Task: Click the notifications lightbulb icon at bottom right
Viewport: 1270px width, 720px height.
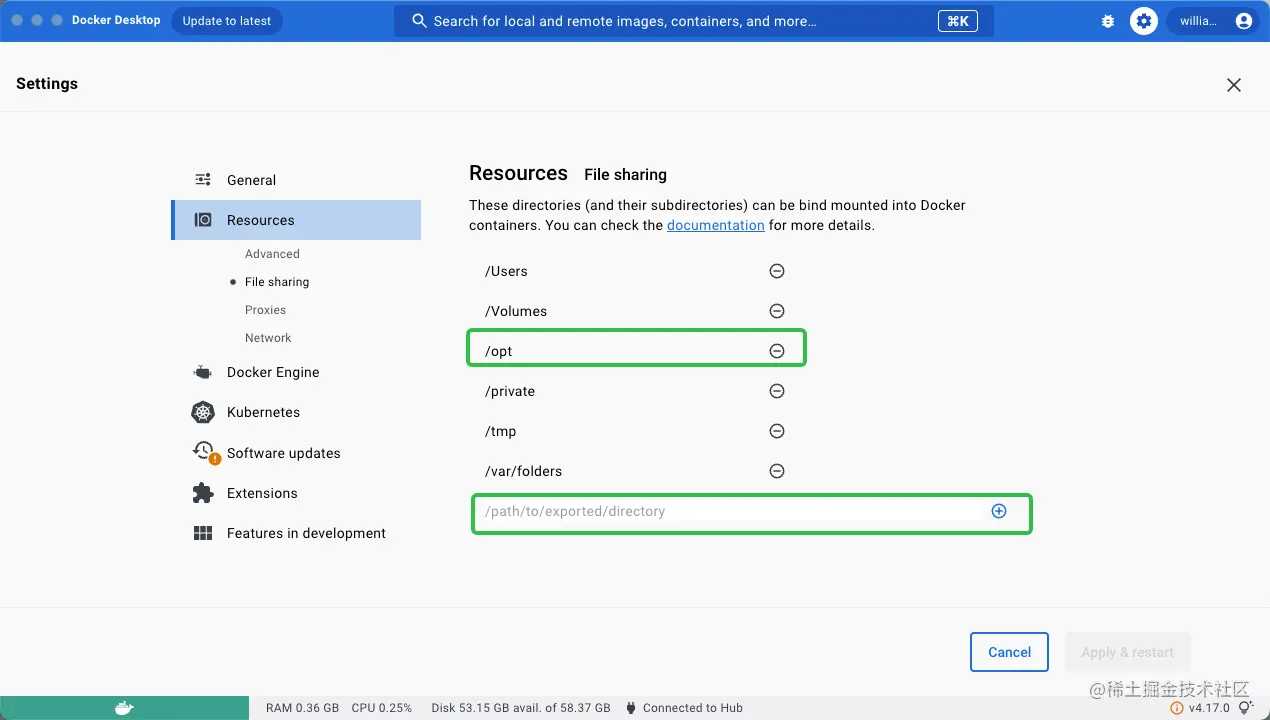Action: pyautogui.click(x=1245, y=708)
